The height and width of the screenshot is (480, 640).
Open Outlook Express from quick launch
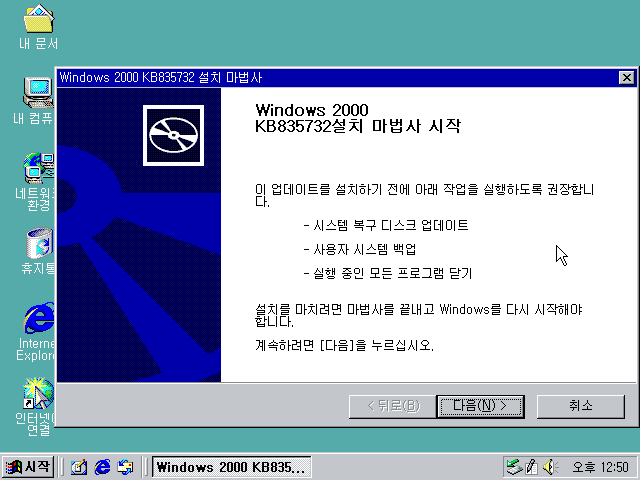point(125,467)
